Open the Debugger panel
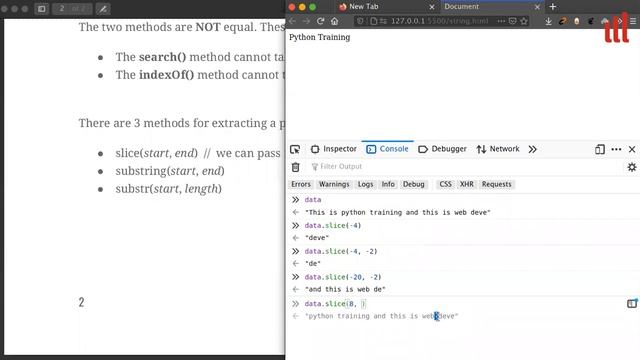This screenshot has height=360, width=640. coord(442,149)
